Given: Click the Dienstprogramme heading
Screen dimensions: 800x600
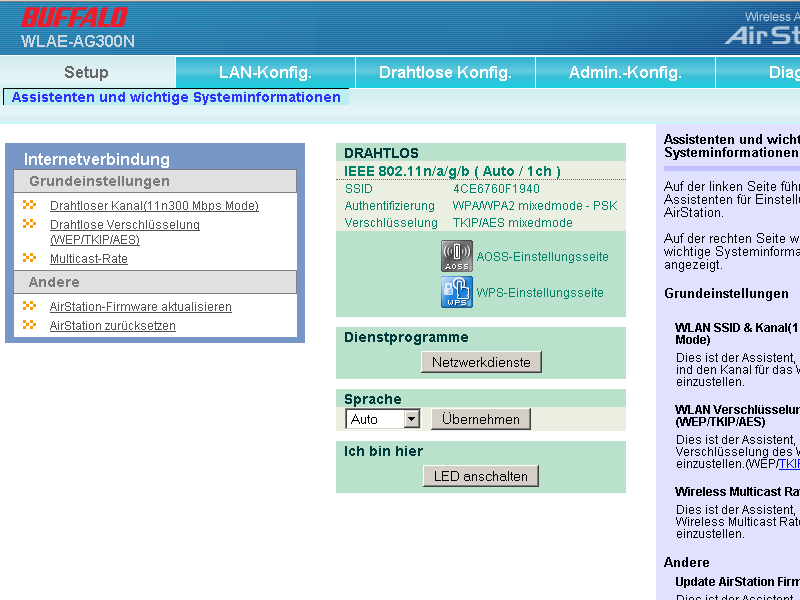Looking at the screenshot, I should [x=406, y=337].
